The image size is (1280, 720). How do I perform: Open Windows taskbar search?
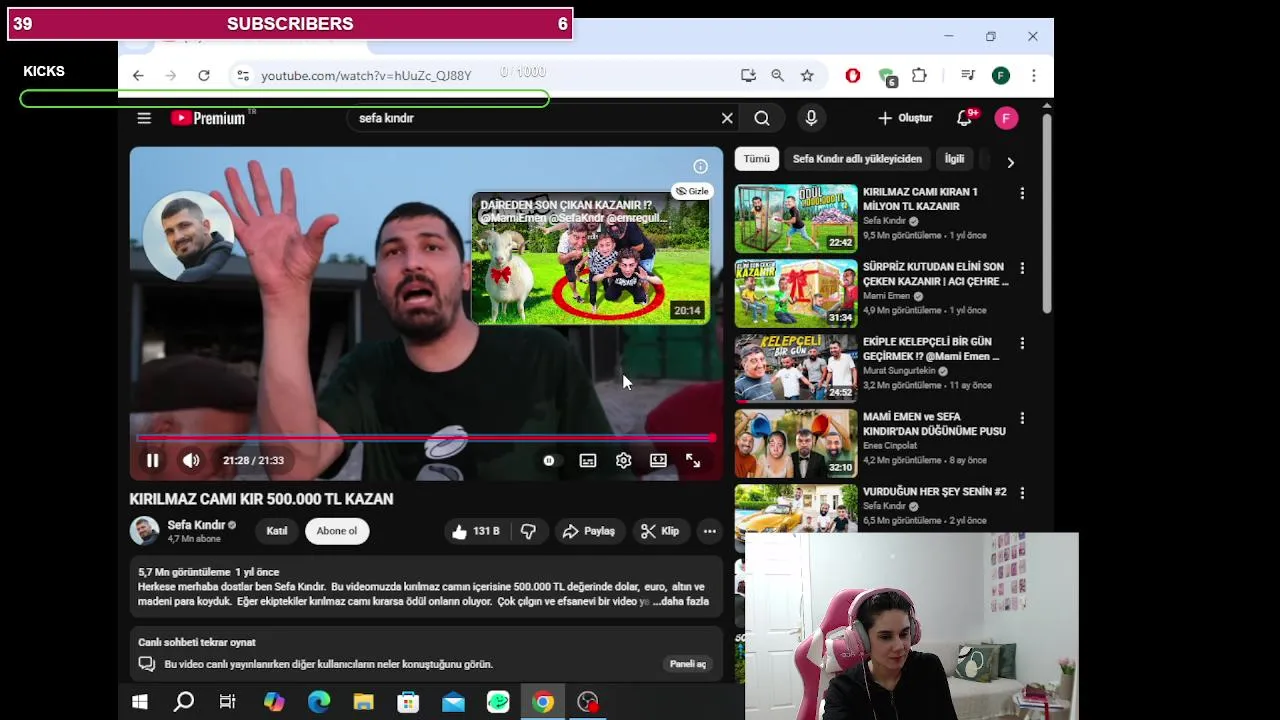click(184, 702)
